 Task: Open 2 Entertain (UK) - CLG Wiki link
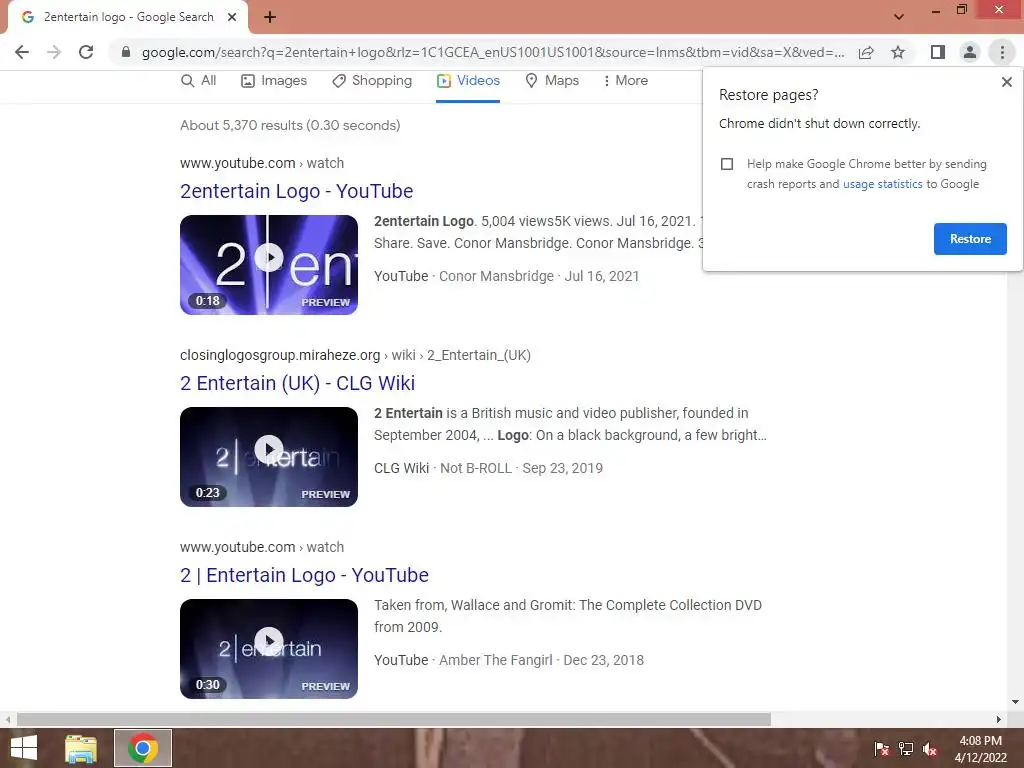coord(297,383)
